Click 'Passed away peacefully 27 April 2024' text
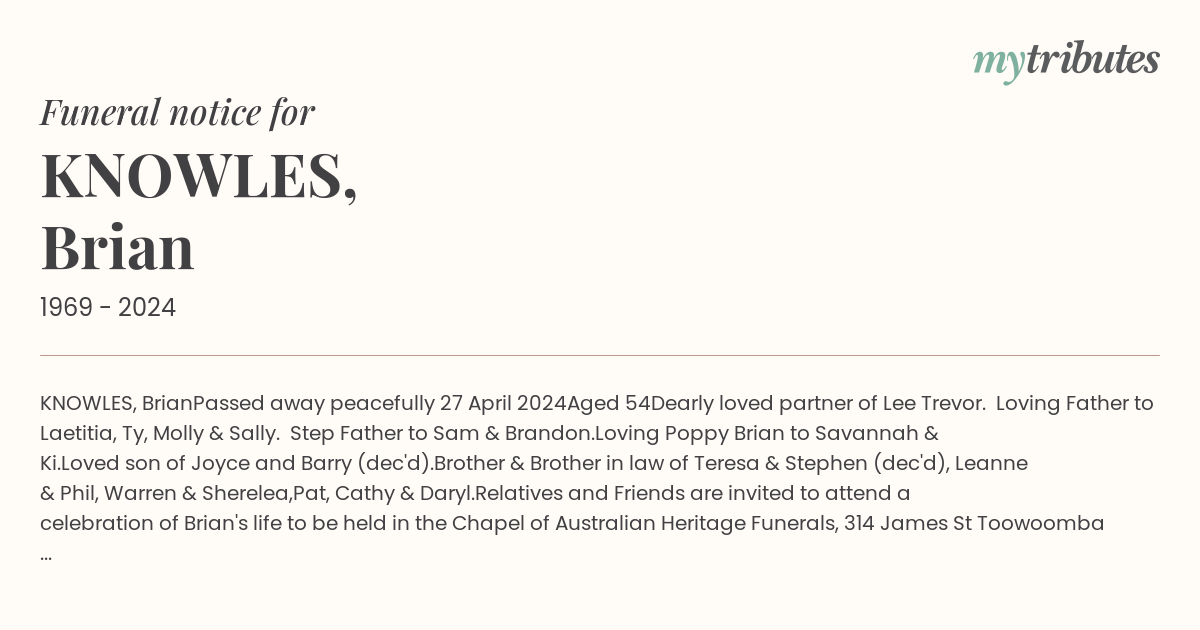Image resolution: width=1200 pixels, height=630 pixels. pos(380,404)
